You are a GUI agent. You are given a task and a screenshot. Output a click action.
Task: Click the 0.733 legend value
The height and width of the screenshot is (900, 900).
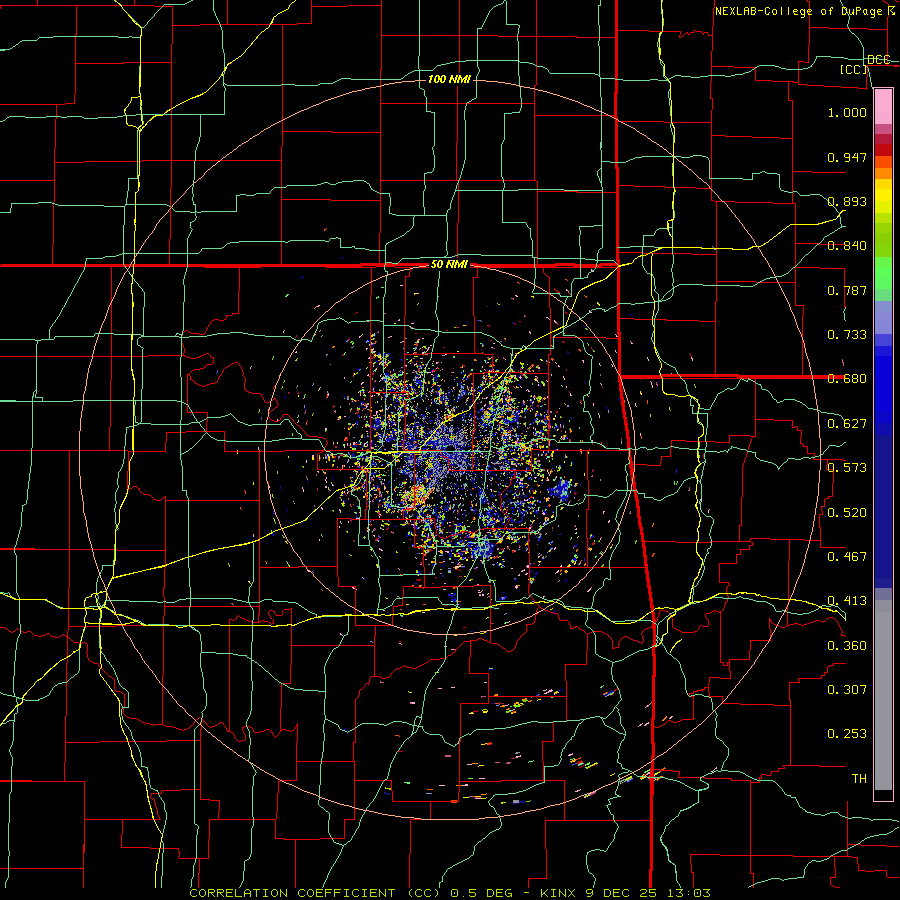point(847,335)
